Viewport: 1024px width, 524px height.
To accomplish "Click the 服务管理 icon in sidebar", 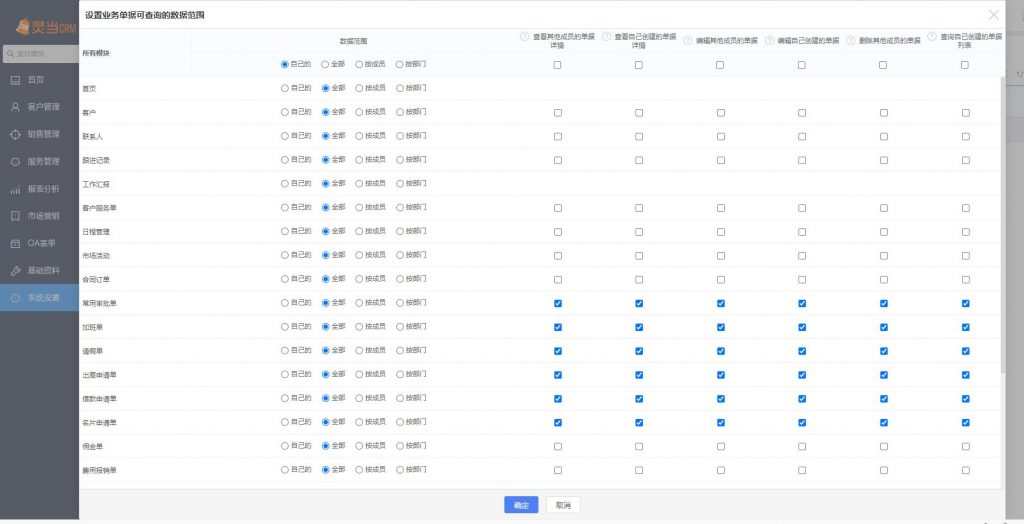I will tap(16, 161).
